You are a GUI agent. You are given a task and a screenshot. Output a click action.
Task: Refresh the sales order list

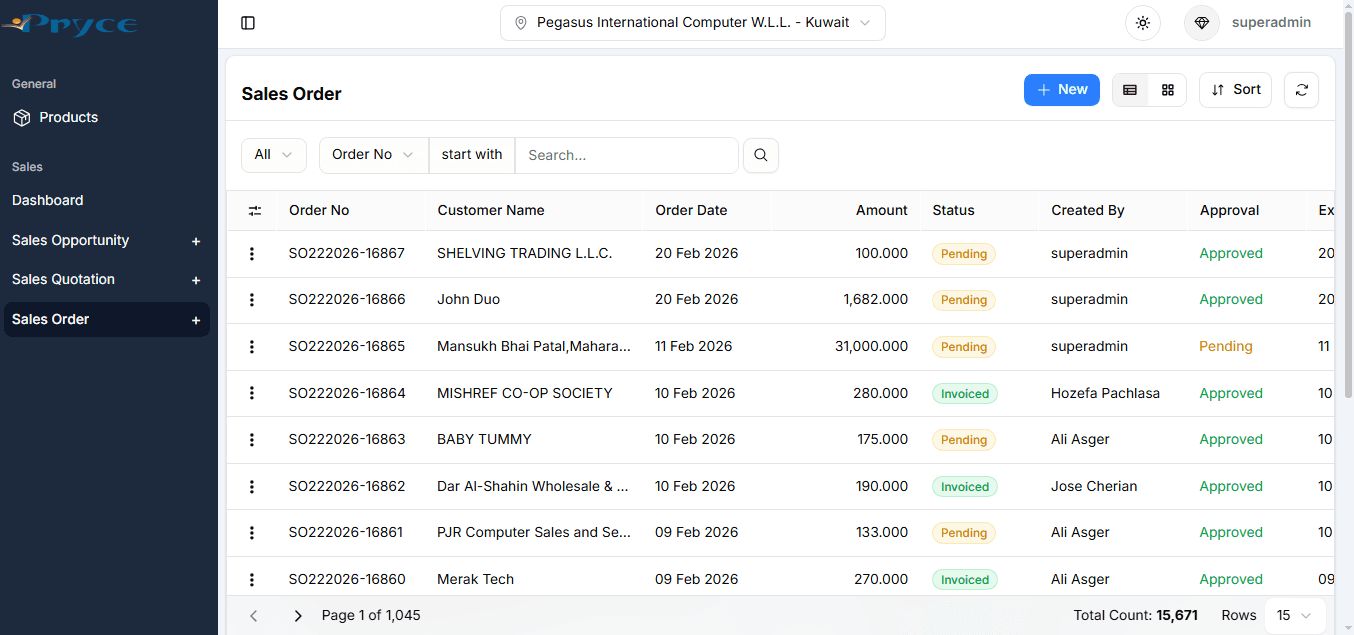[x=1301, y=89]
